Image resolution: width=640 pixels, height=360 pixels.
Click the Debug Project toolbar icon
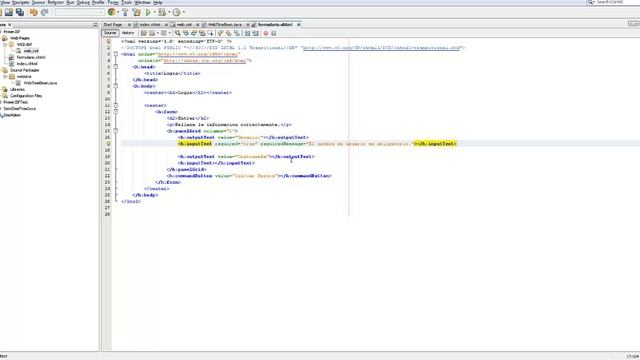pyautogui.click(x=162, y=13)
